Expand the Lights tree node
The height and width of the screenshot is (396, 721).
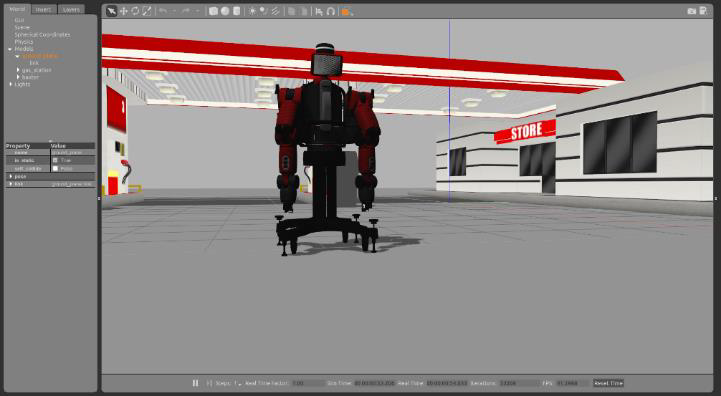tap(11, 84)
